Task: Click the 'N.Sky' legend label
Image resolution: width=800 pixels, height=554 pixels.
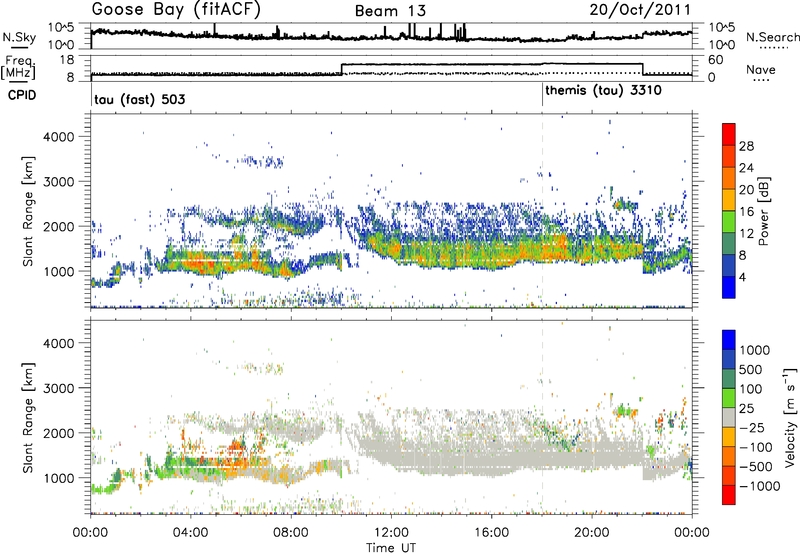Action: (19, 37)
